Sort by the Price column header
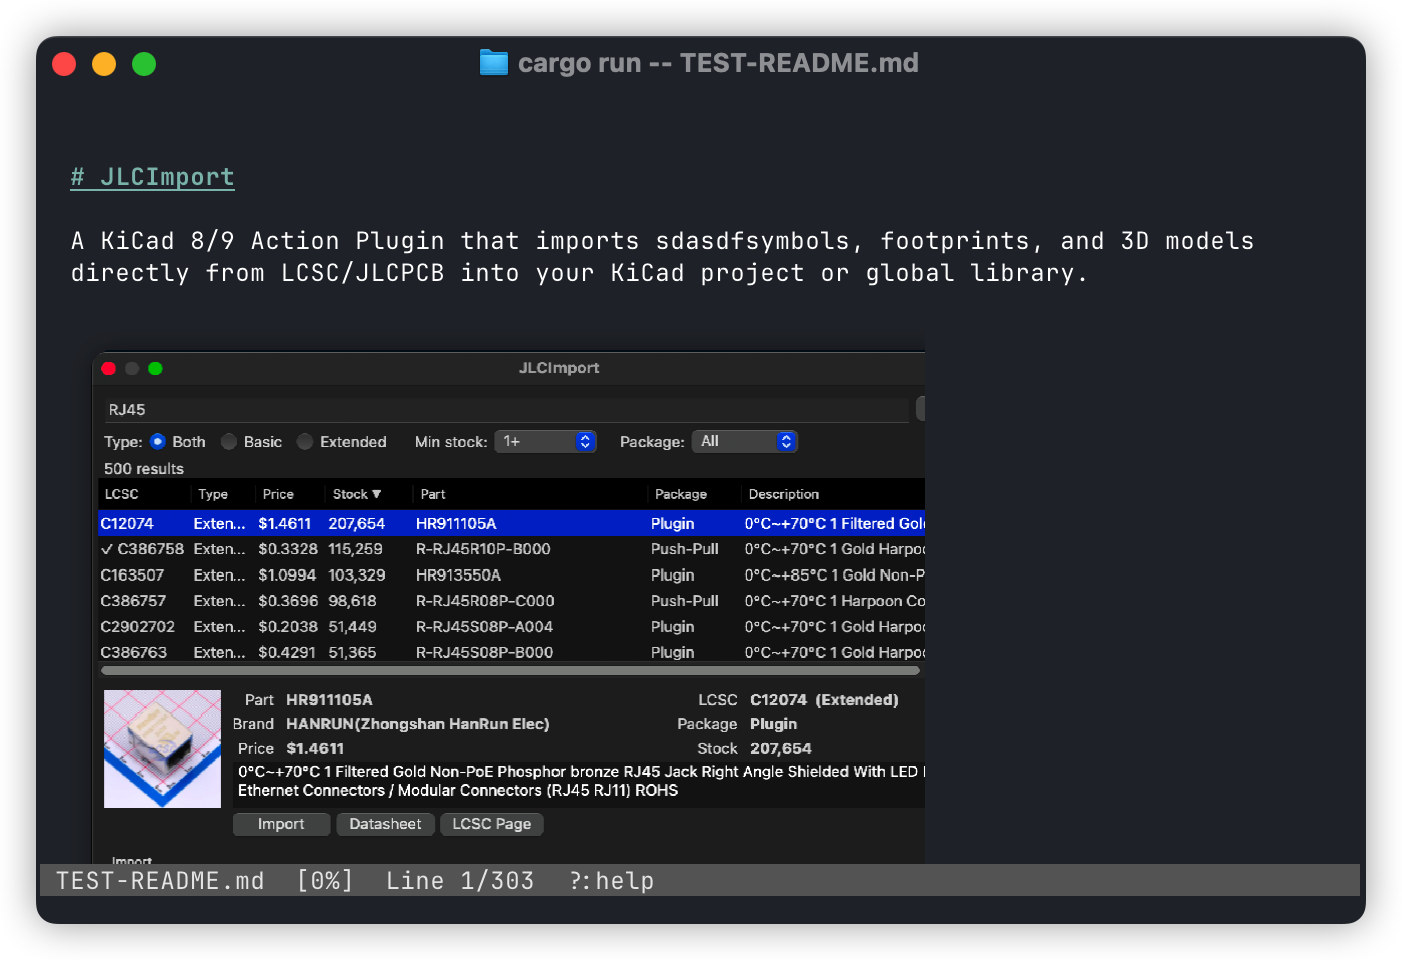The height and width of the screenshot is (960, 1402). (x=278, y=494)
